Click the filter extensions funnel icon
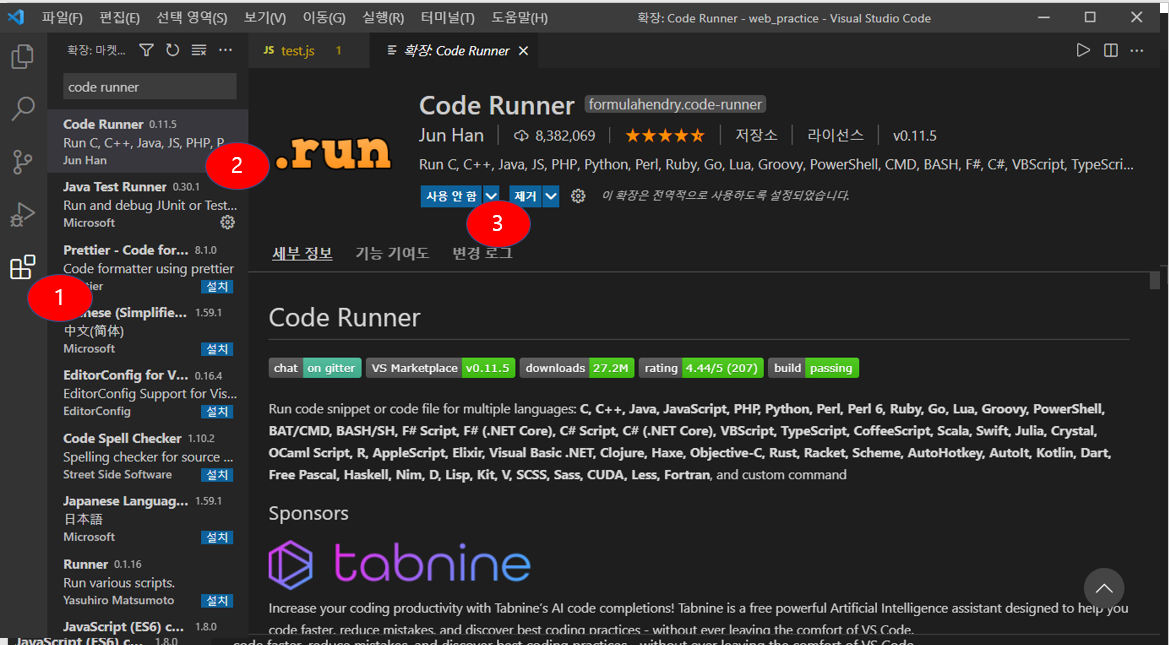 tap(147, 50)
